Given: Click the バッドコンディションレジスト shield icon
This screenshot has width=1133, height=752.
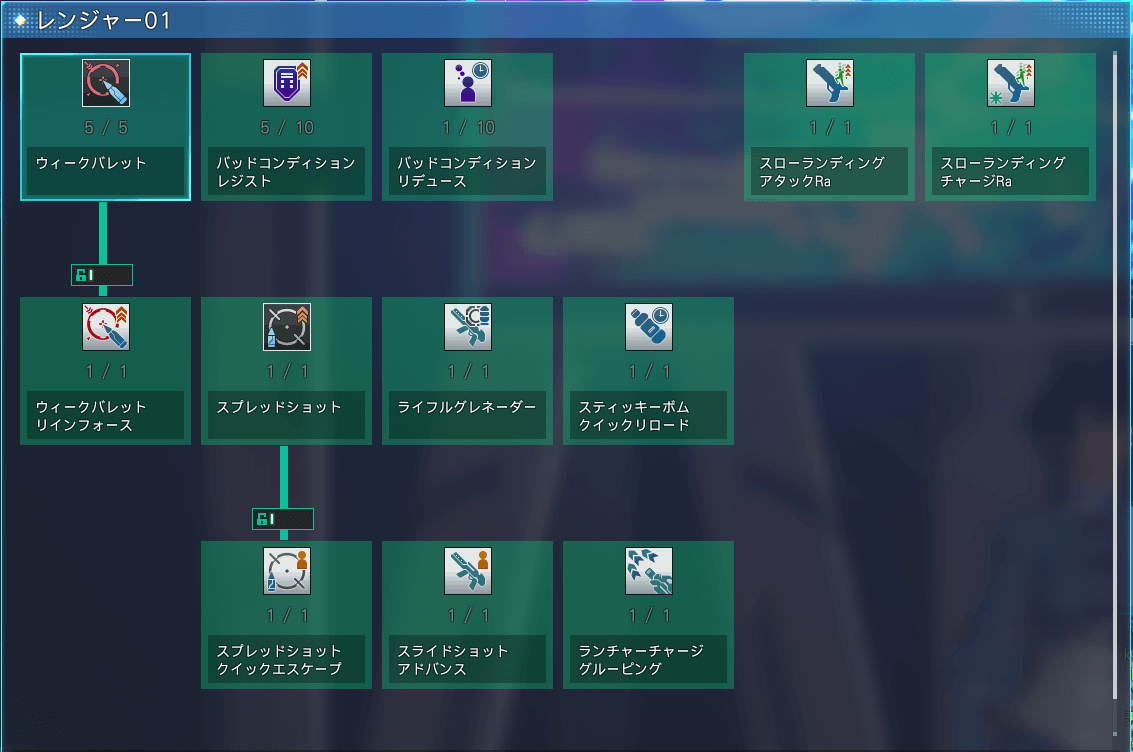Looking at the screenshot, I should (x=287, y=83).
